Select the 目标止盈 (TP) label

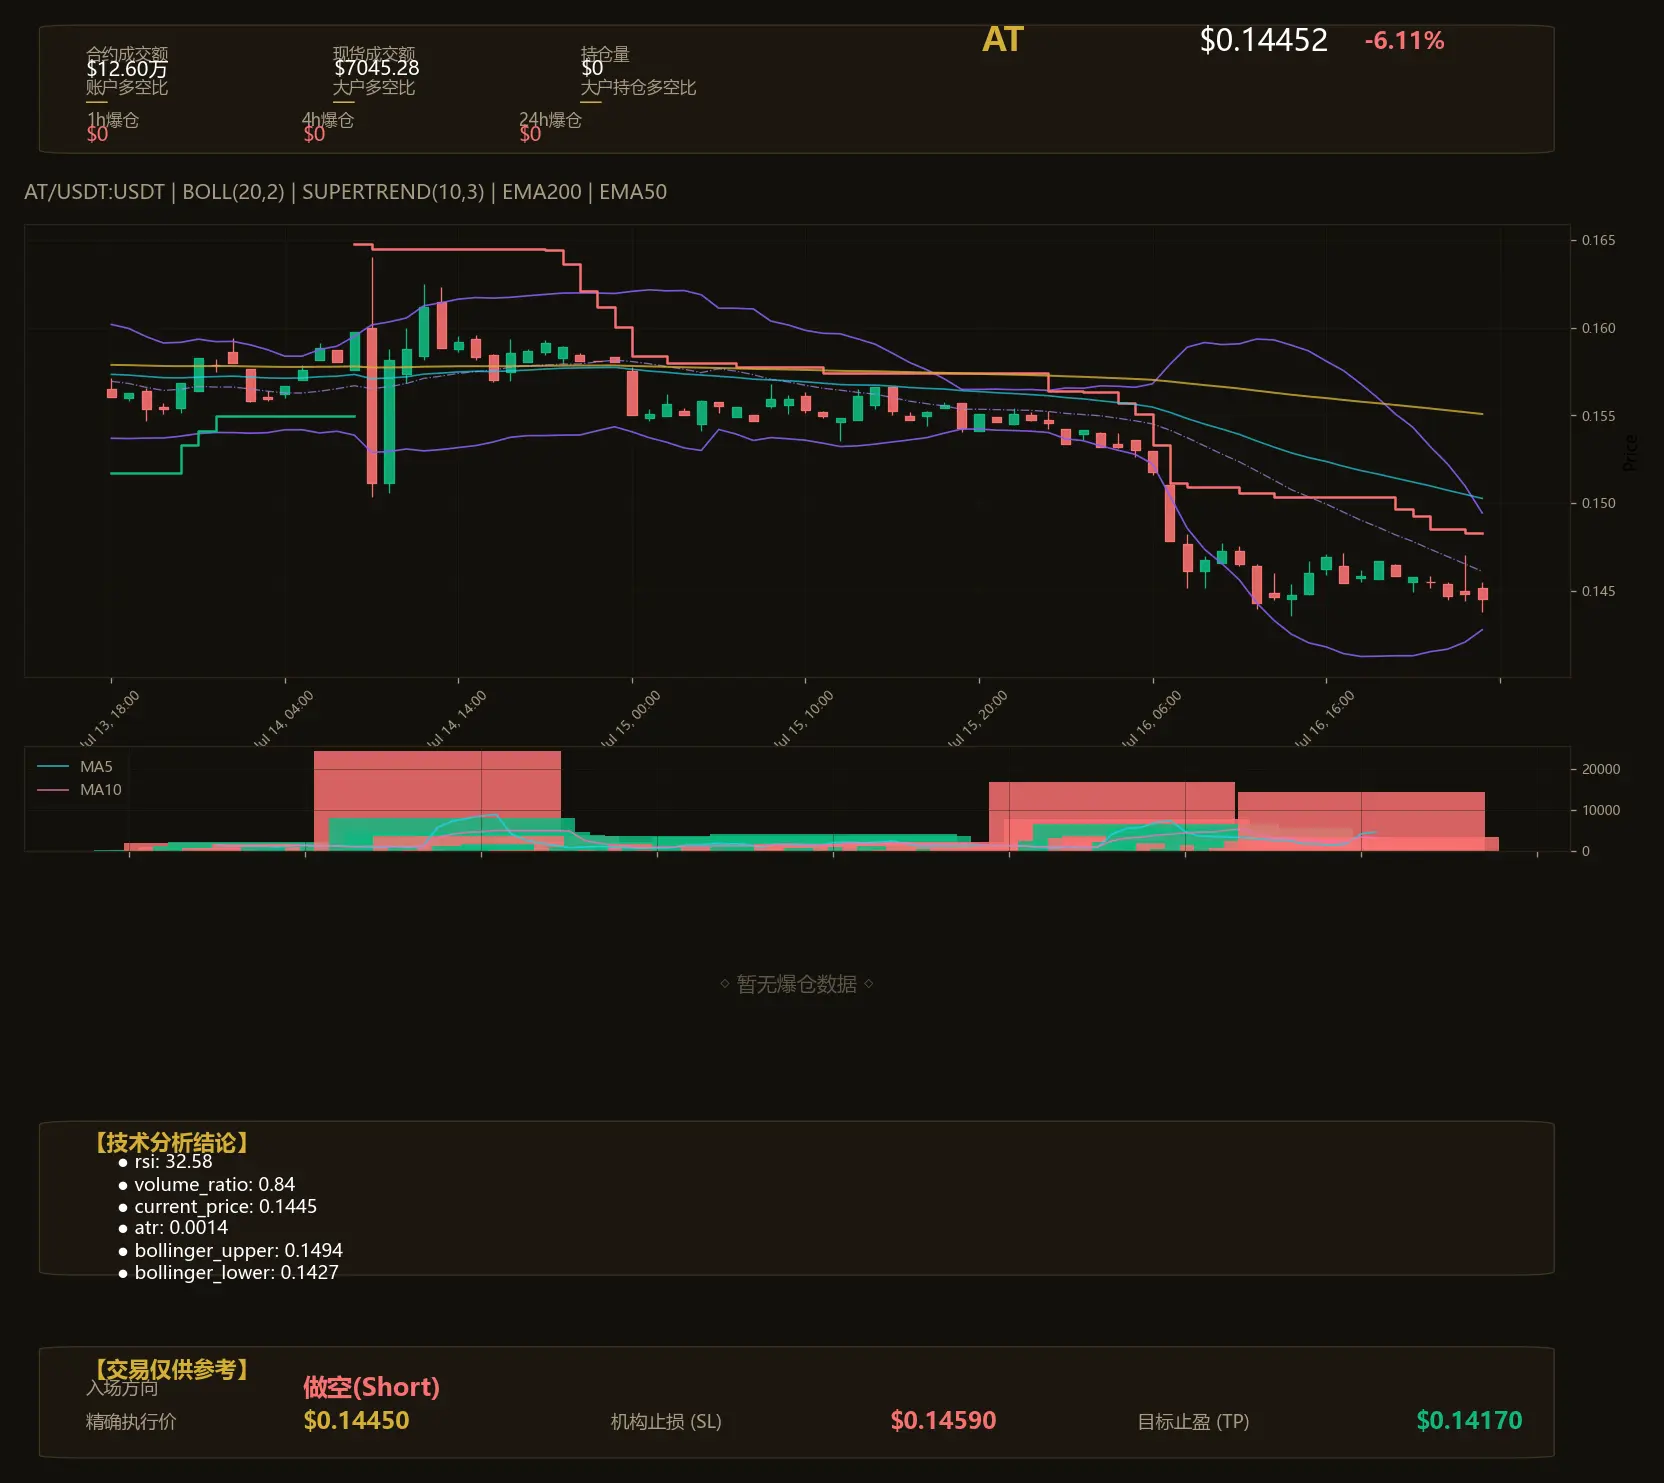click(x=1193, y=1422)
